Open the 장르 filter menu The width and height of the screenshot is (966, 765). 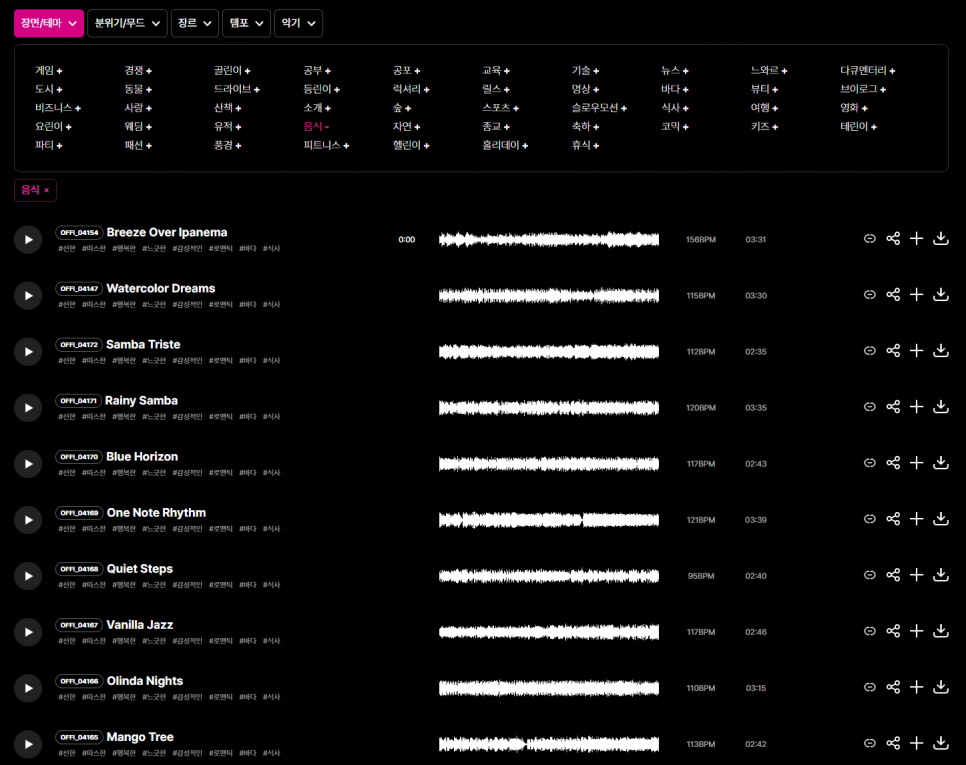coord(195,23)
